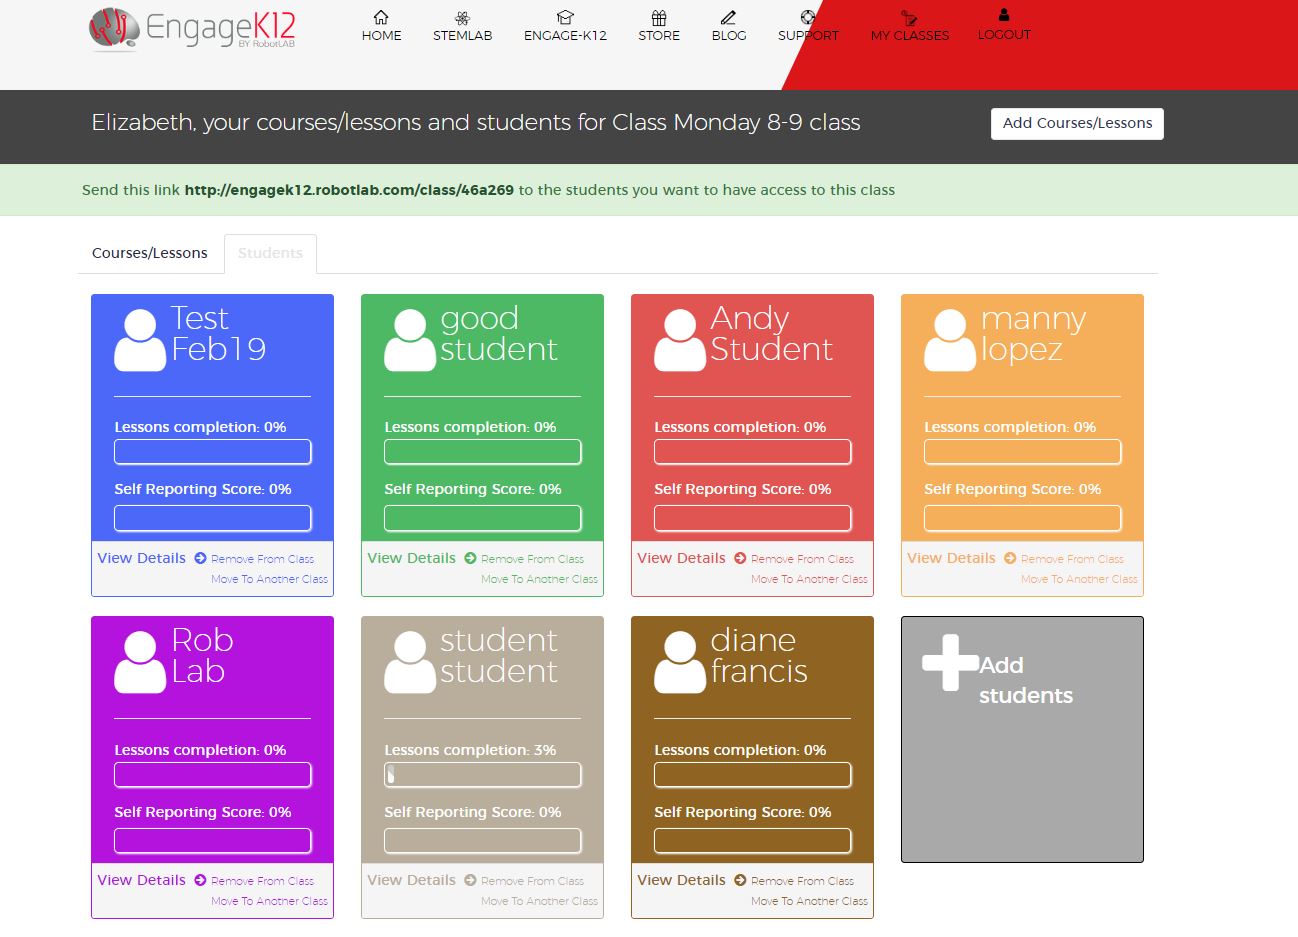Screen dimensions: 1298x937
Task: Click the EngageK12 logo icon
Action: (113, 28)
